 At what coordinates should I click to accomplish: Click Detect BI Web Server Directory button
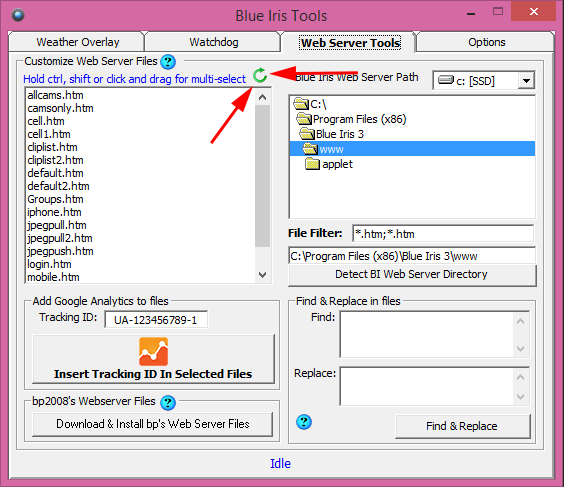[412, 274]
